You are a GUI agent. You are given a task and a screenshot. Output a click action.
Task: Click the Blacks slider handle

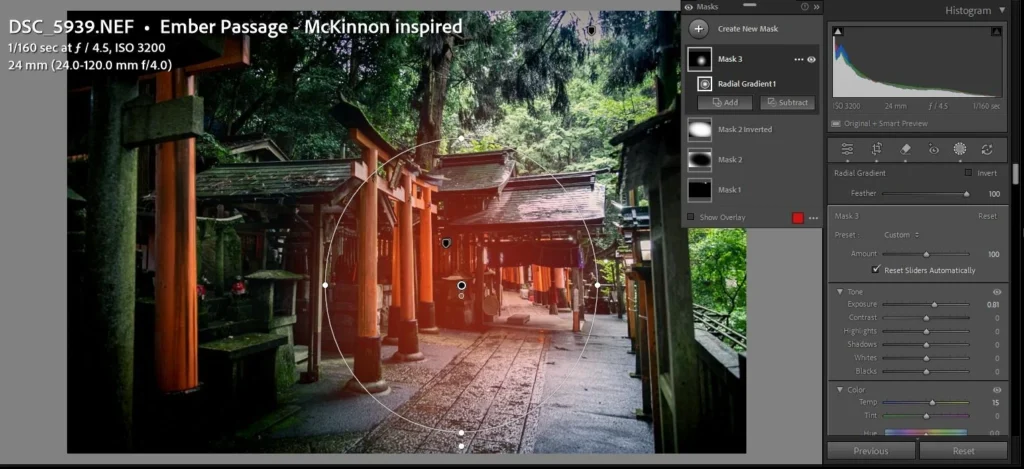[926, 371]
